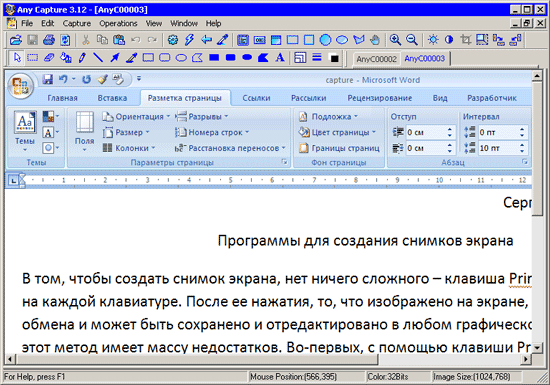
Task: Click the Copy icon in main toolbar
Action: click(102, 40)
